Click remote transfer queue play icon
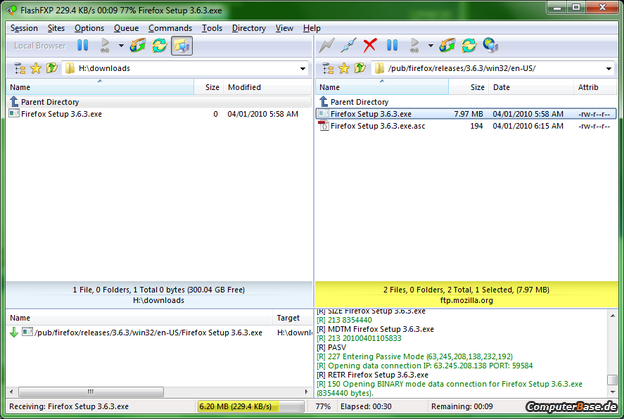Screen dimensions: 624x419 (x=415, y=45)
